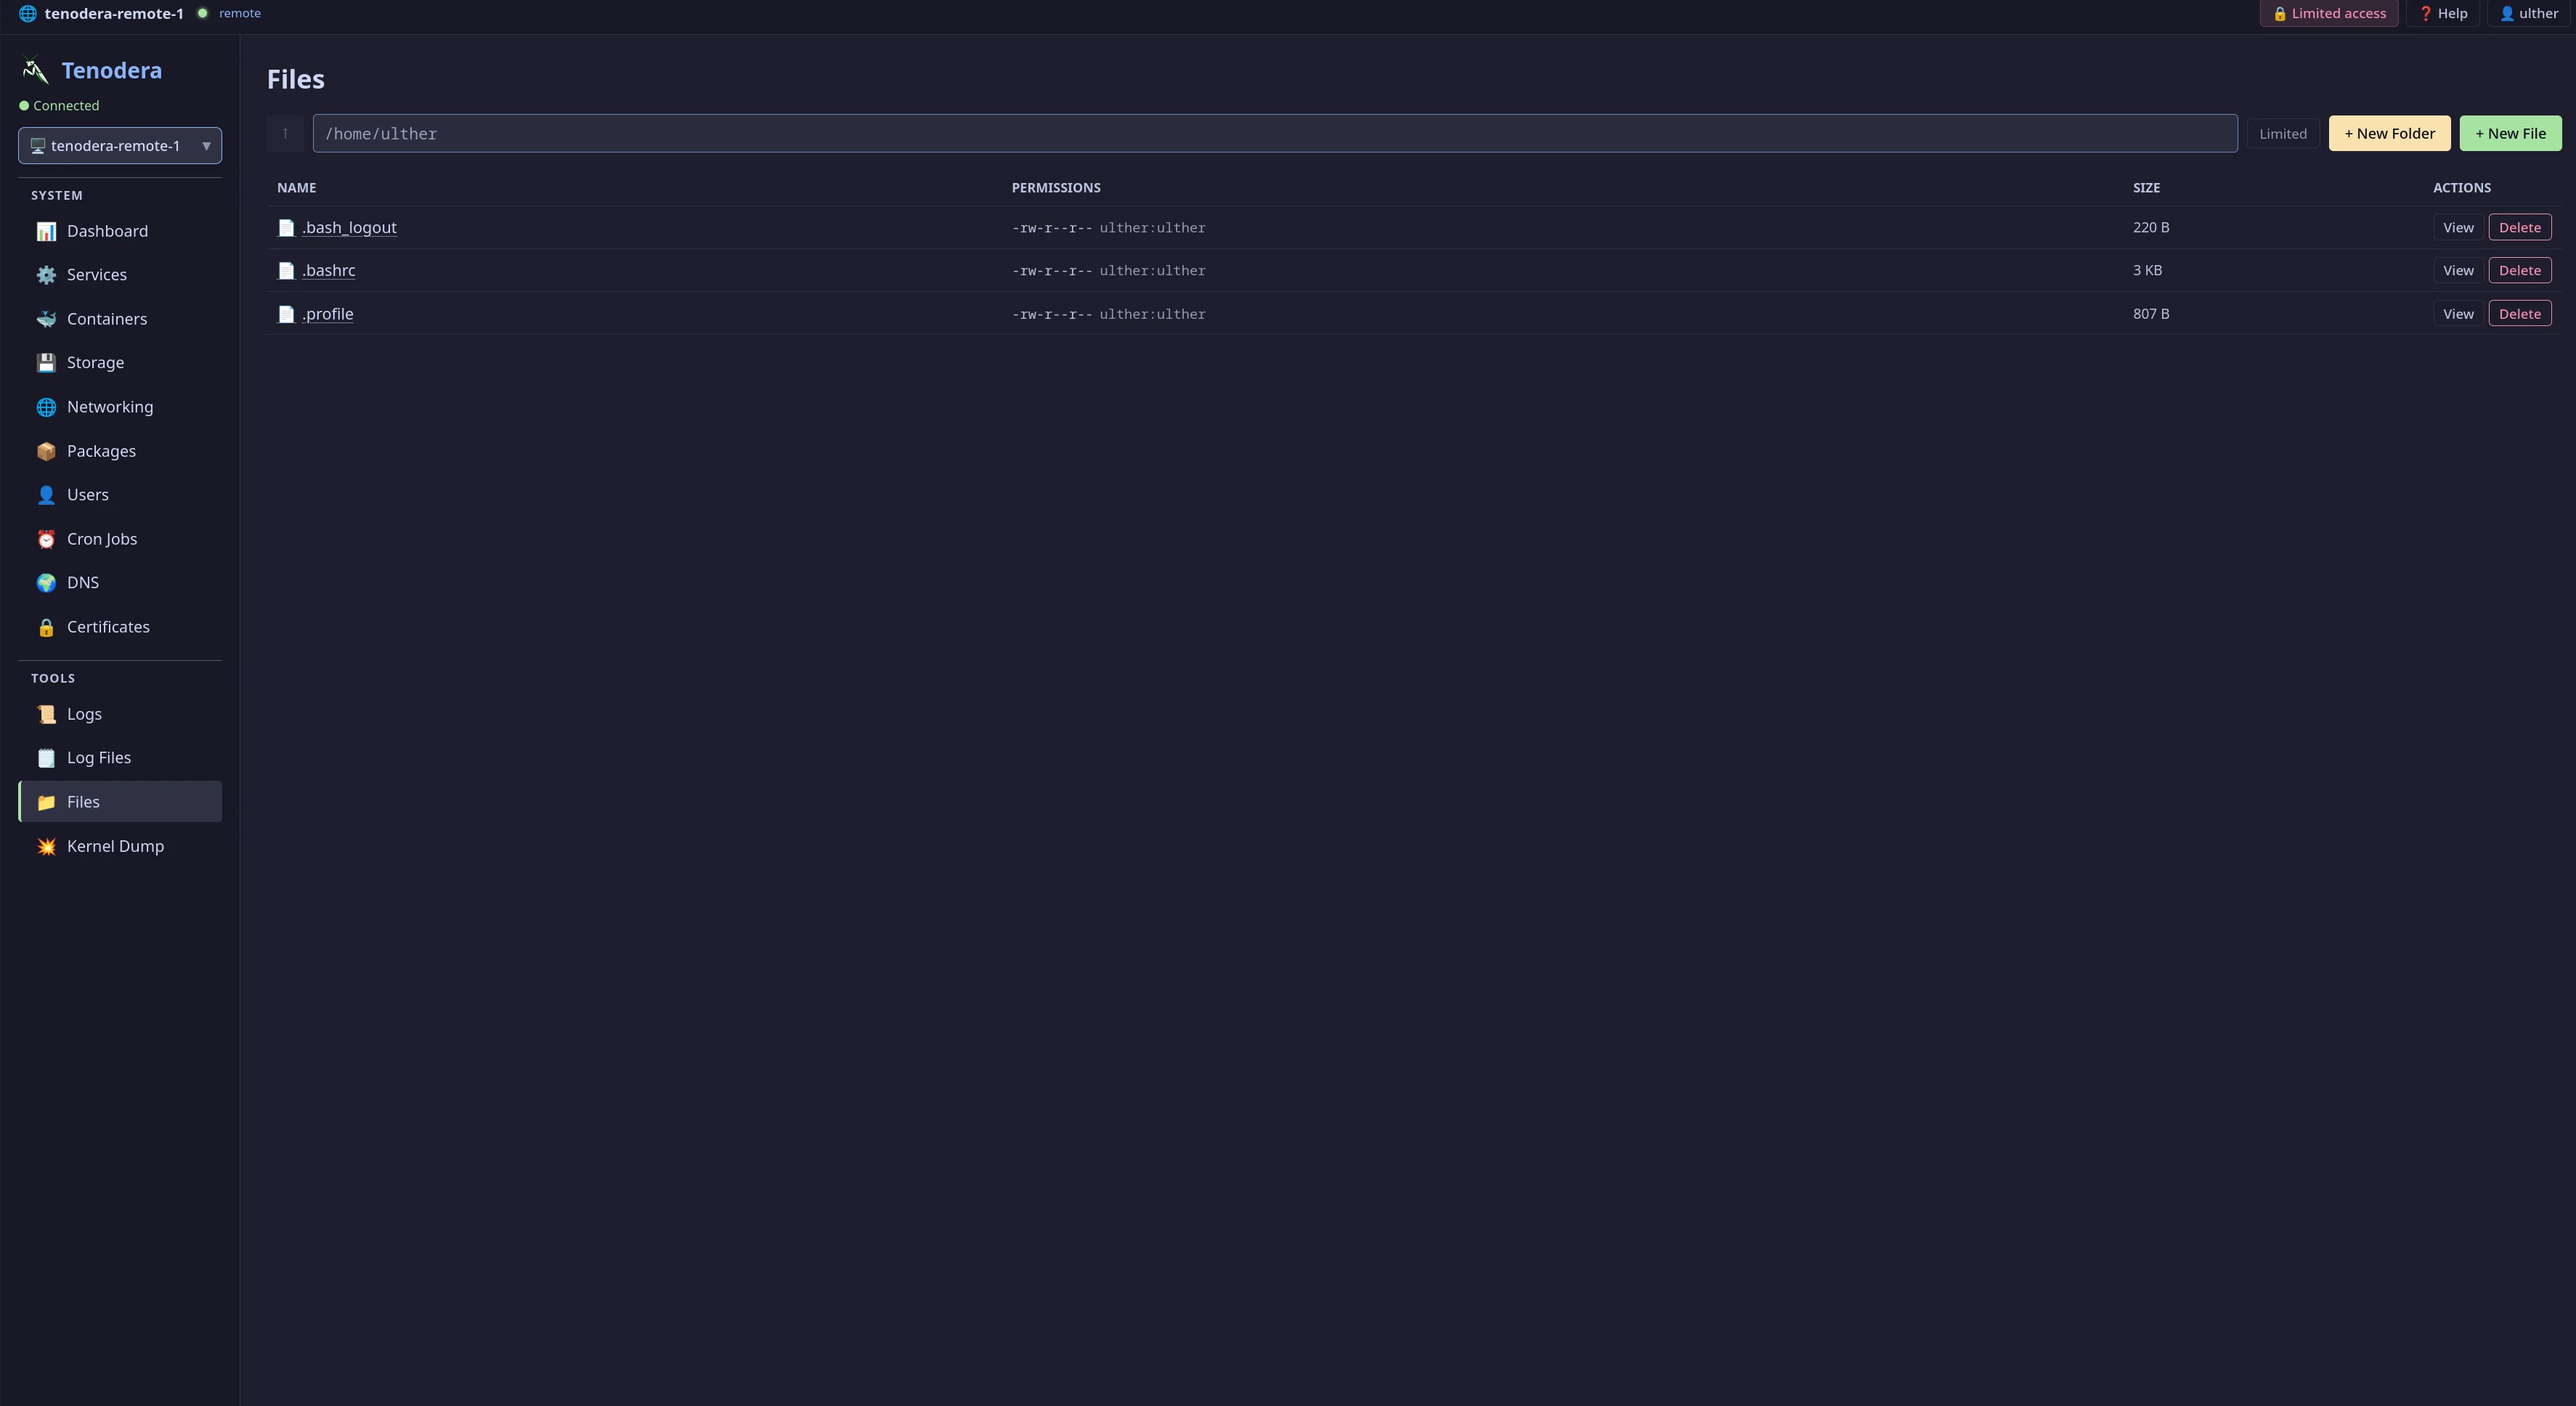The image size is (2576, 1406).
Task: Click the + New File button
Action: click(x=2510, y=134)
